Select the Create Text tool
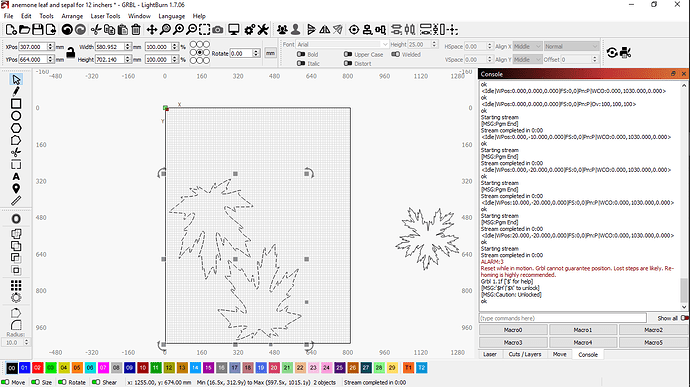The height and width of the screenshot is (387, 690). coord(16,177)
